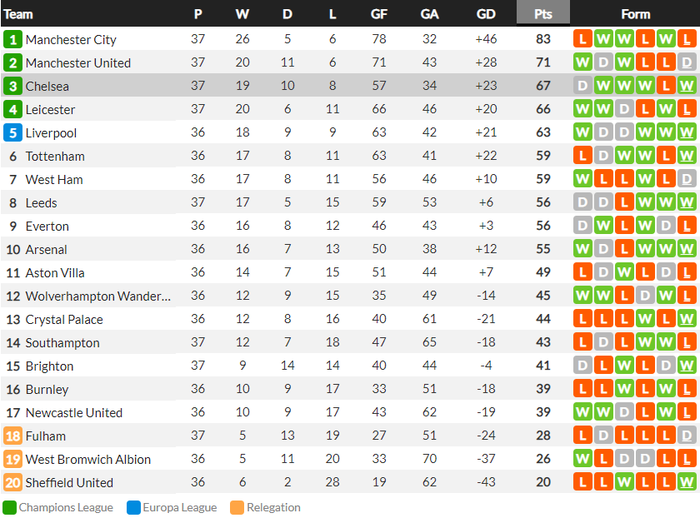Sort the table by Pts column
Screen dimensions: 700x518
point(543,14)
